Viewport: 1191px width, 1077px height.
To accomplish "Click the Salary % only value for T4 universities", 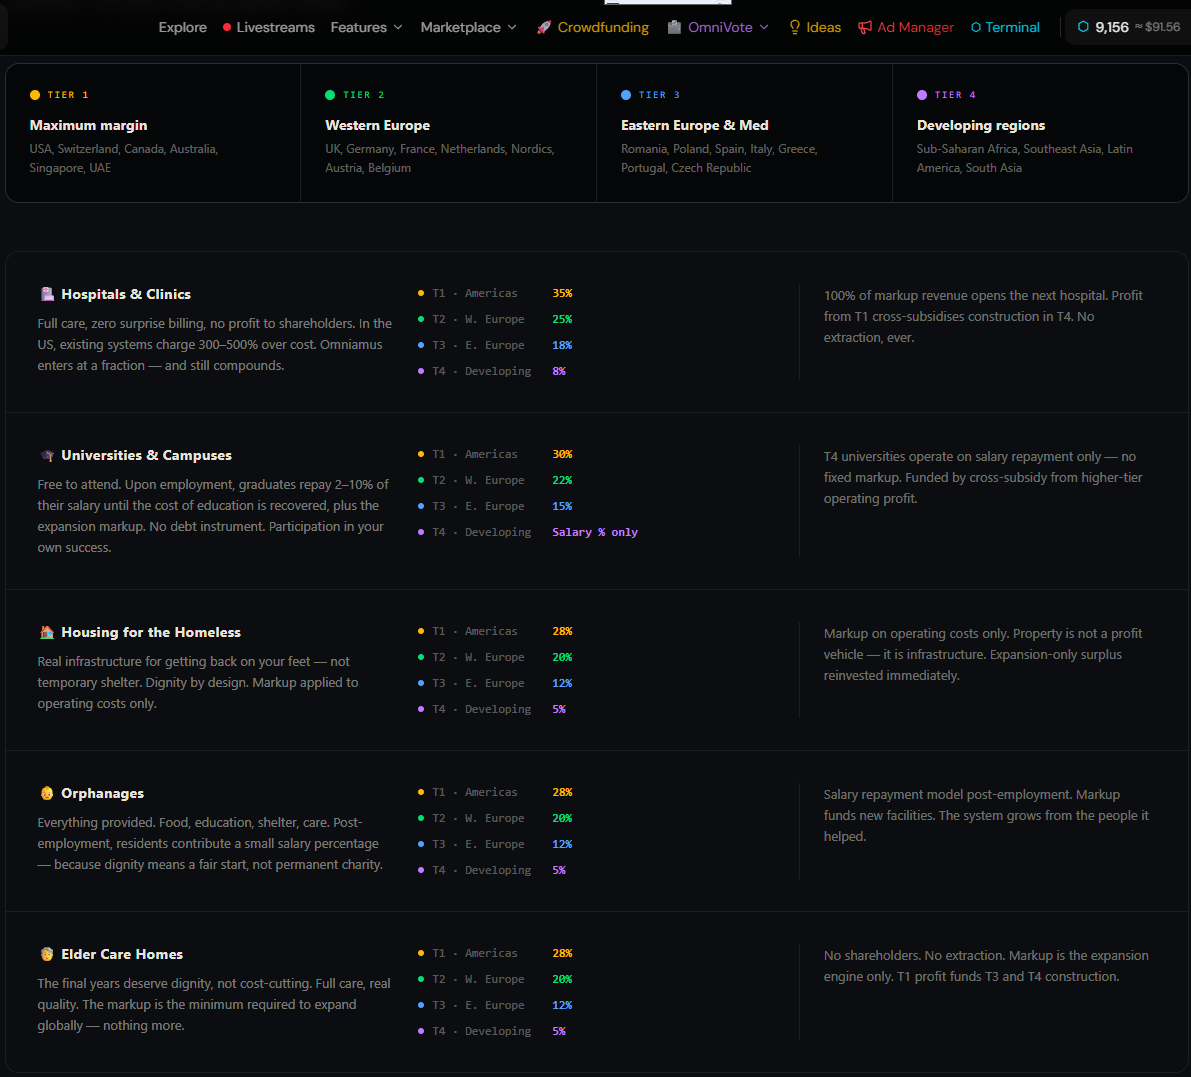I will click(595, 531).
